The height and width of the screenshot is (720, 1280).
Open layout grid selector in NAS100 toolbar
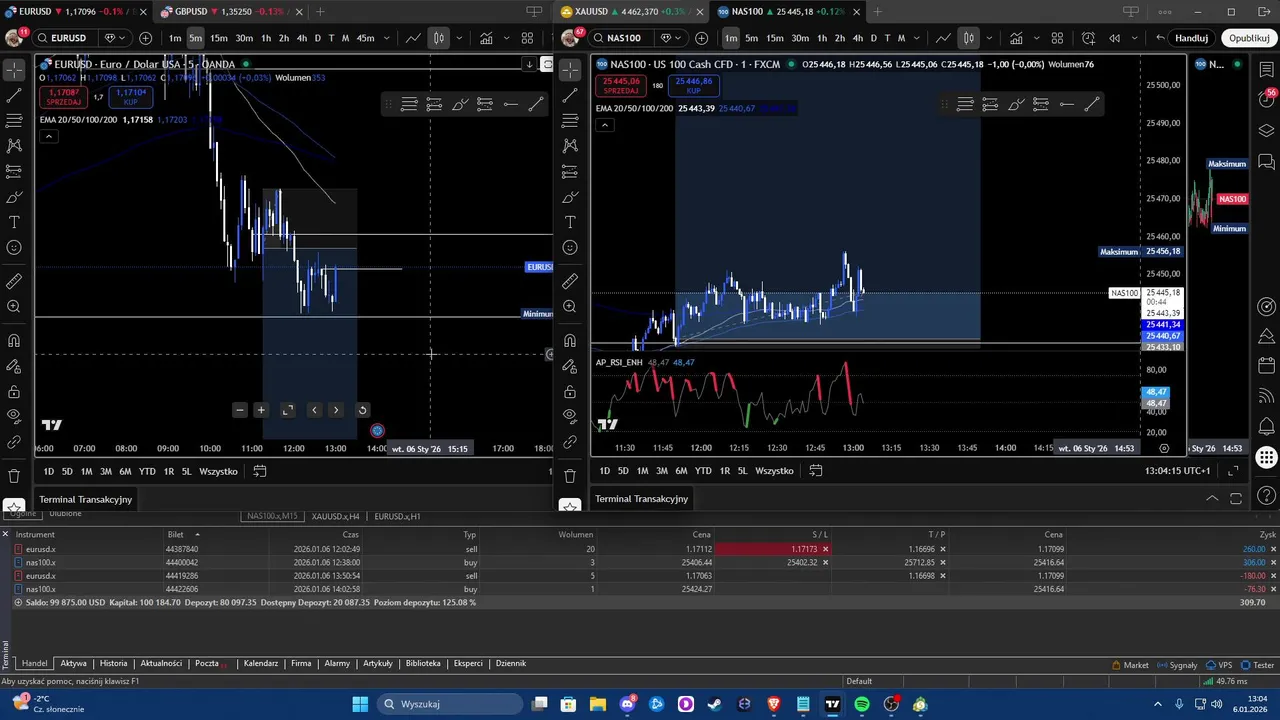pos(1057,38)
